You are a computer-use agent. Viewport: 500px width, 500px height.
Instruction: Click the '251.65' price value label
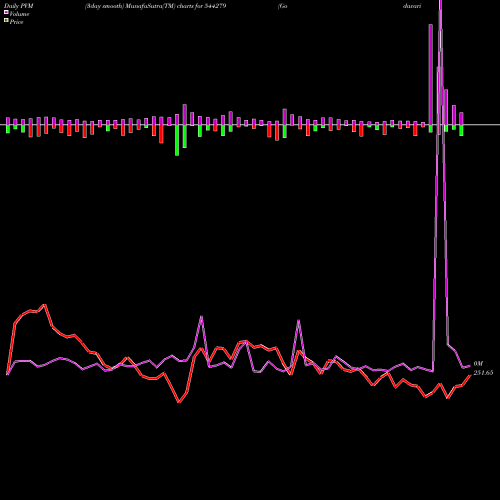click(483, 373)
